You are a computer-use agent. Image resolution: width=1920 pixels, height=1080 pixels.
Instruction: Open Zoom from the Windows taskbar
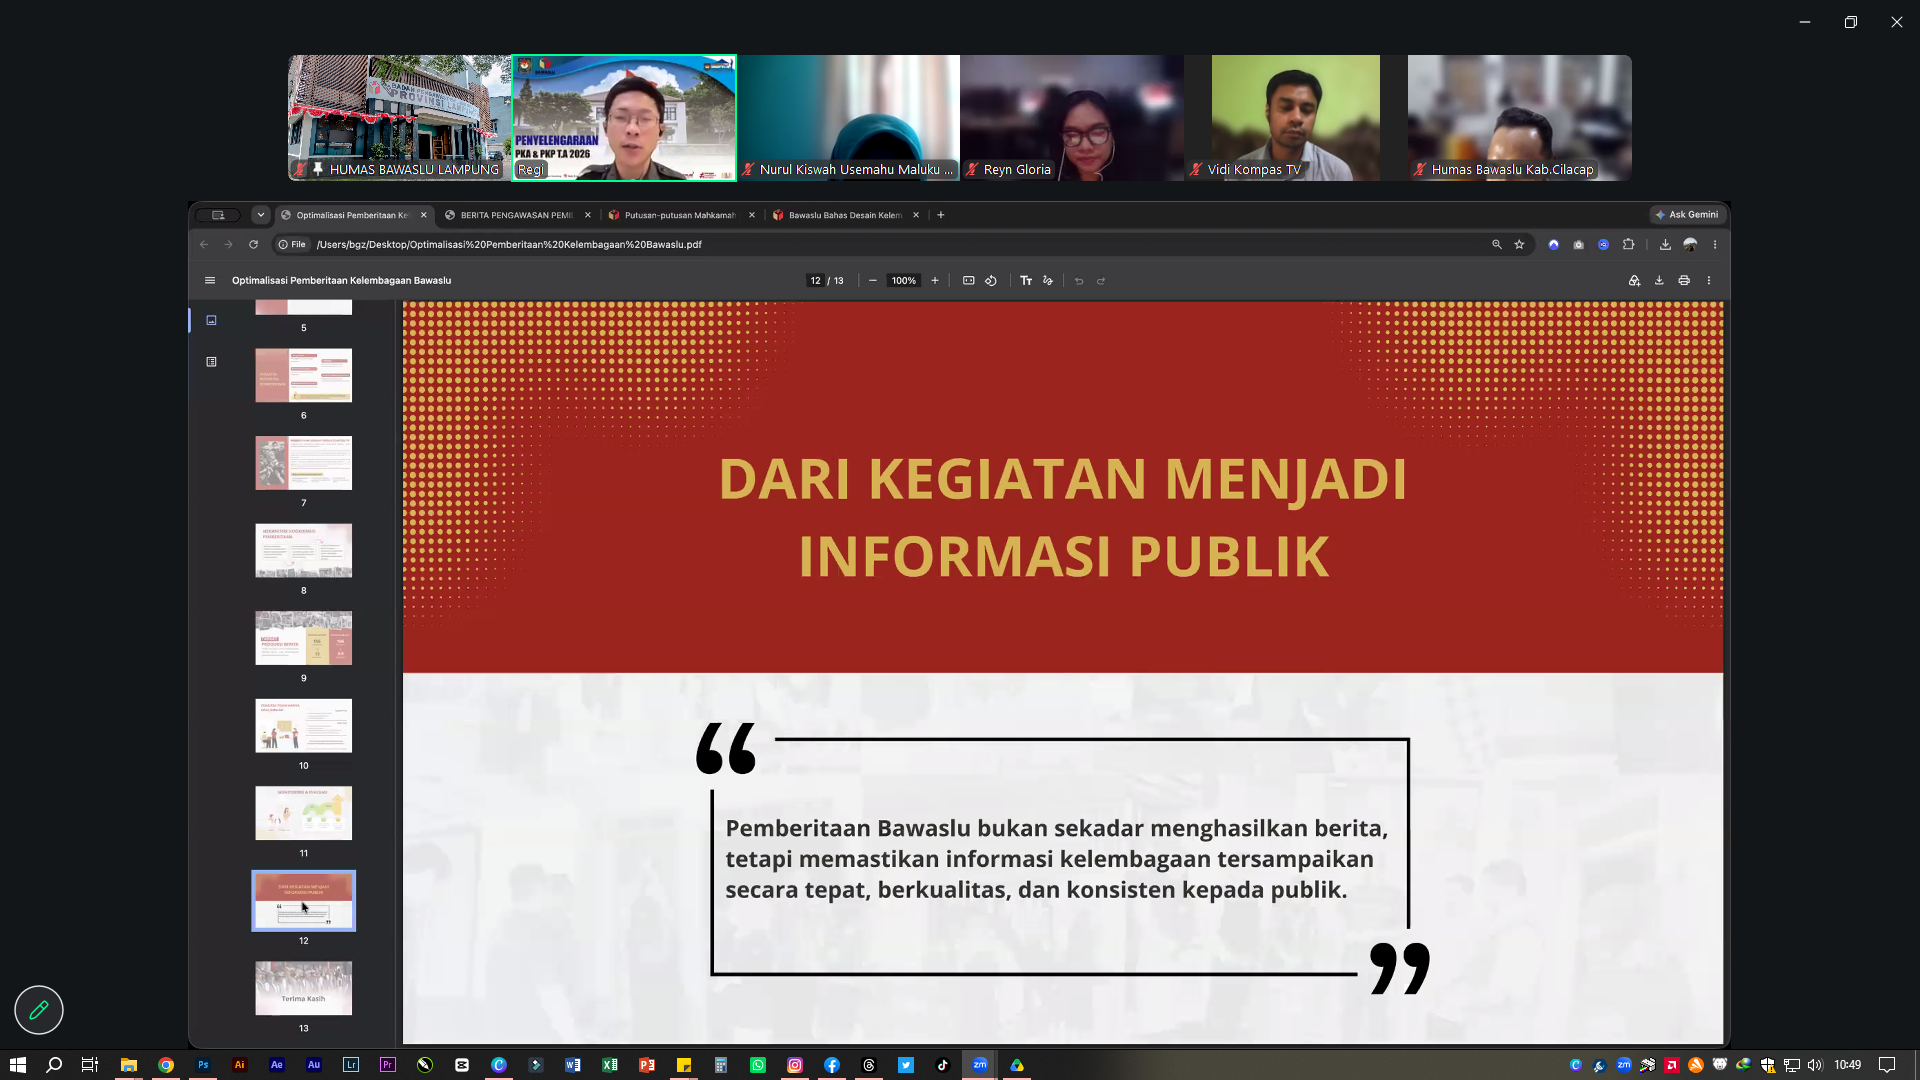980,1065
